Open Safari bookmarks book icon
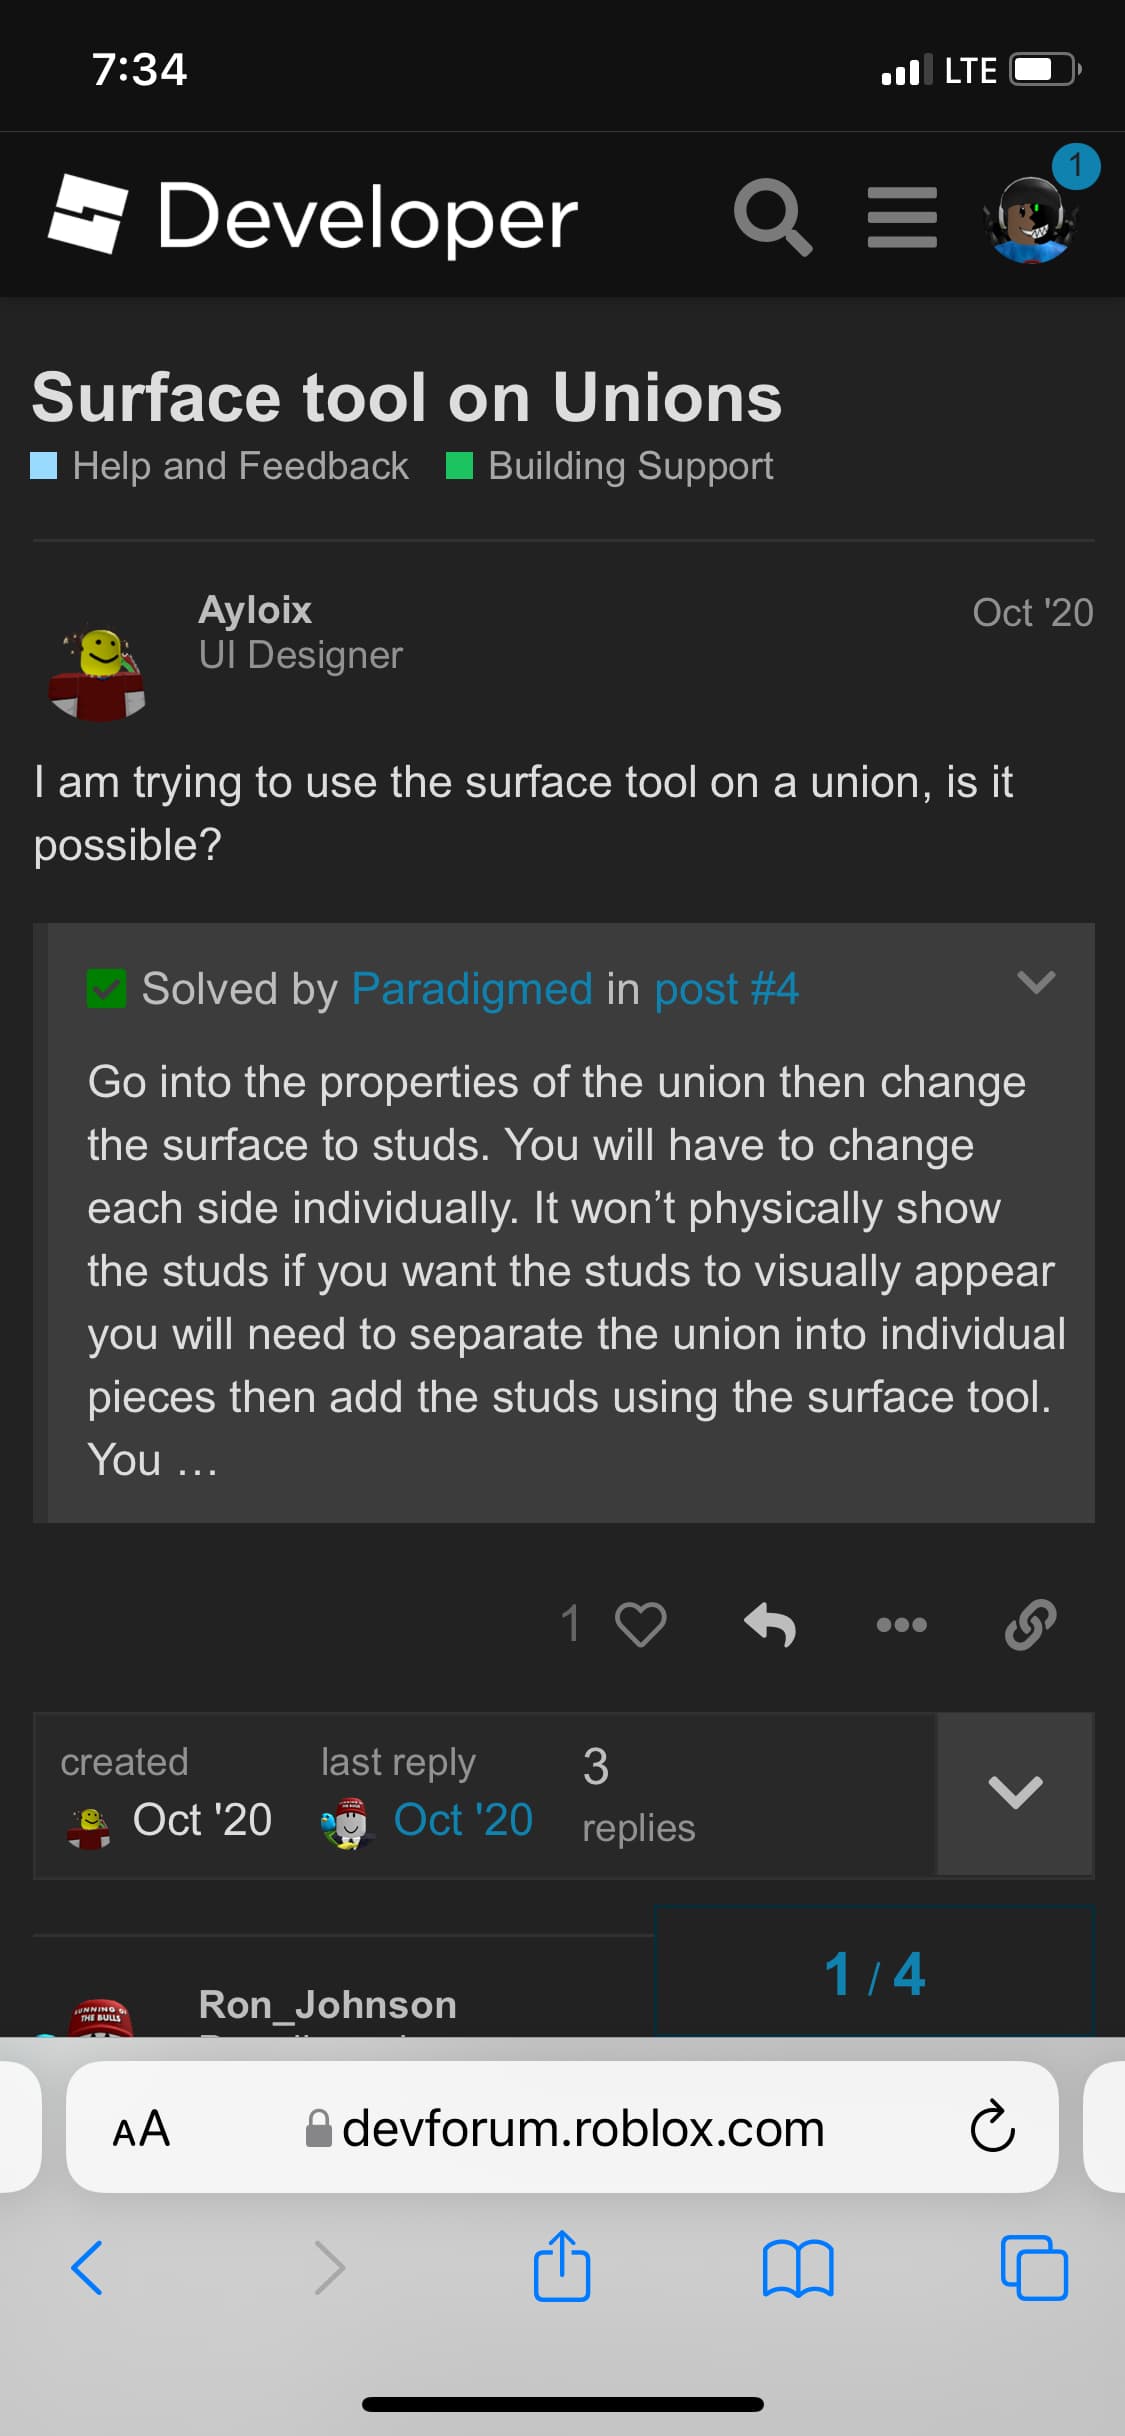 click(x=797, y=2267)
